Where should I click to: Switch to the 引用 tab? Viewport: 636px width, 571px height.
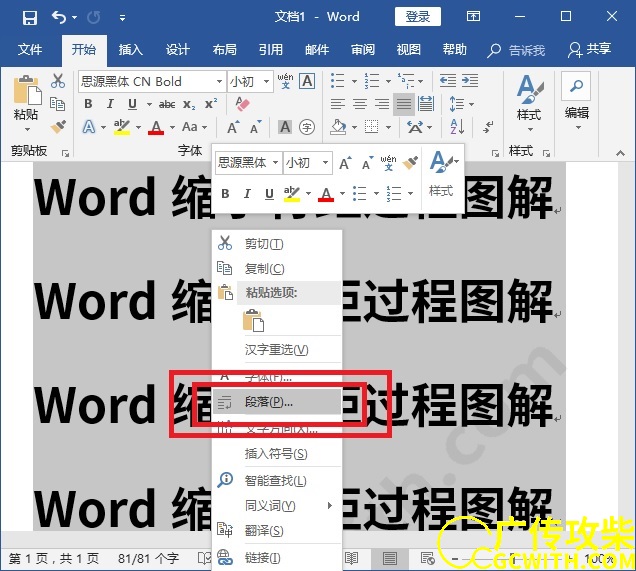[271, 49]
